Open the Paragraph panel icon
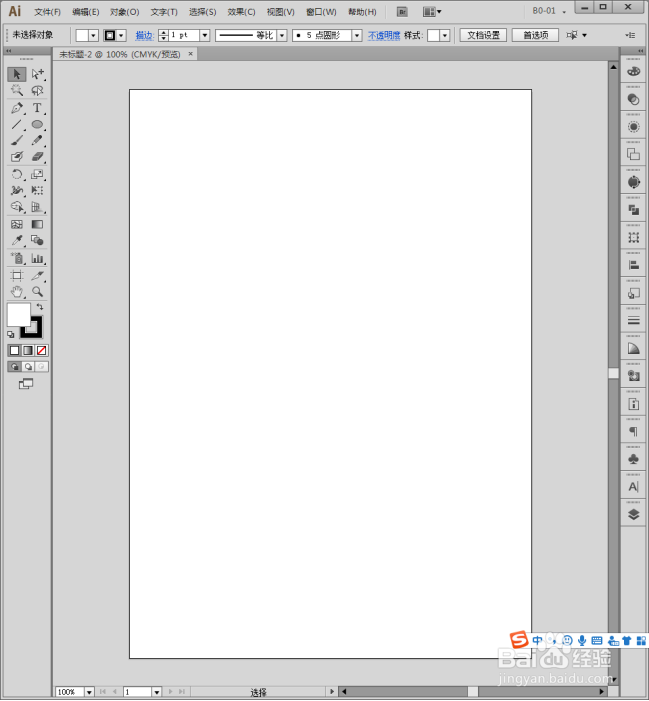This screenshot has width=649, height=701. click(633, 431)
